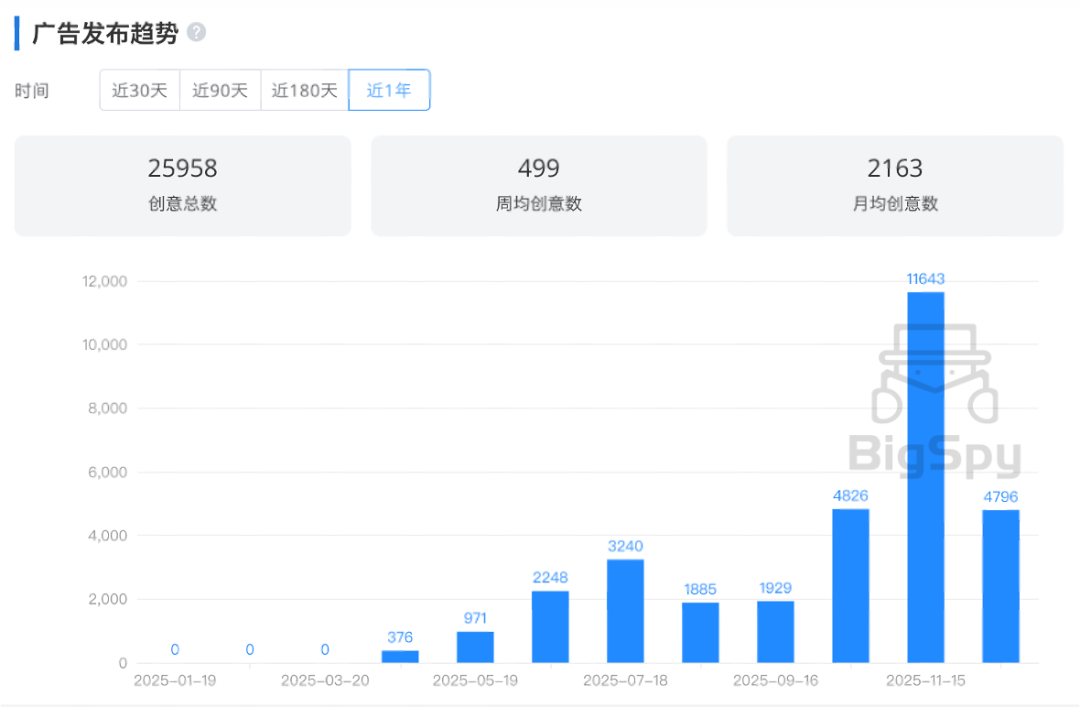
Task: Switch to the 近90天 time range
Action: pos(220,90)
